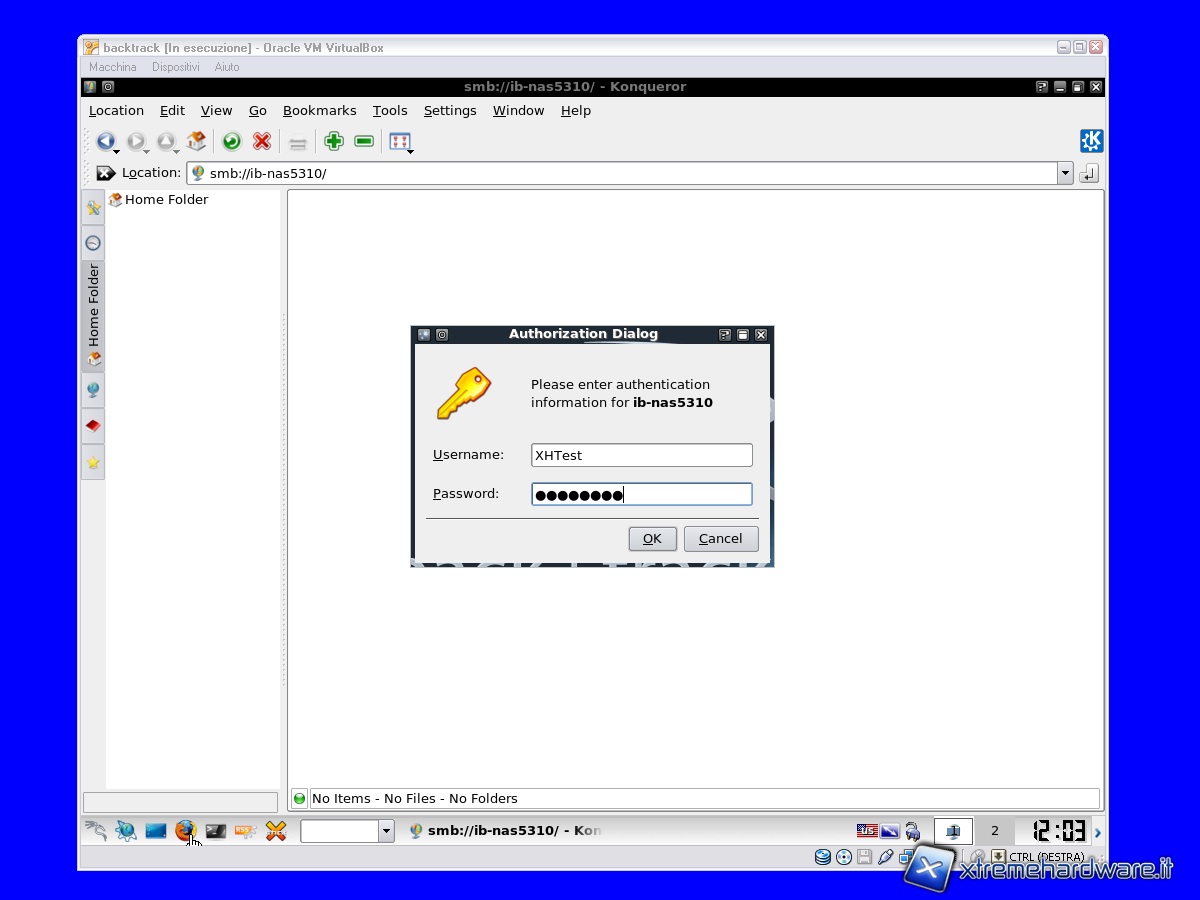Click the Back navigation arrow
Screen dimensions: 1200x900
(x=105, y=142)
